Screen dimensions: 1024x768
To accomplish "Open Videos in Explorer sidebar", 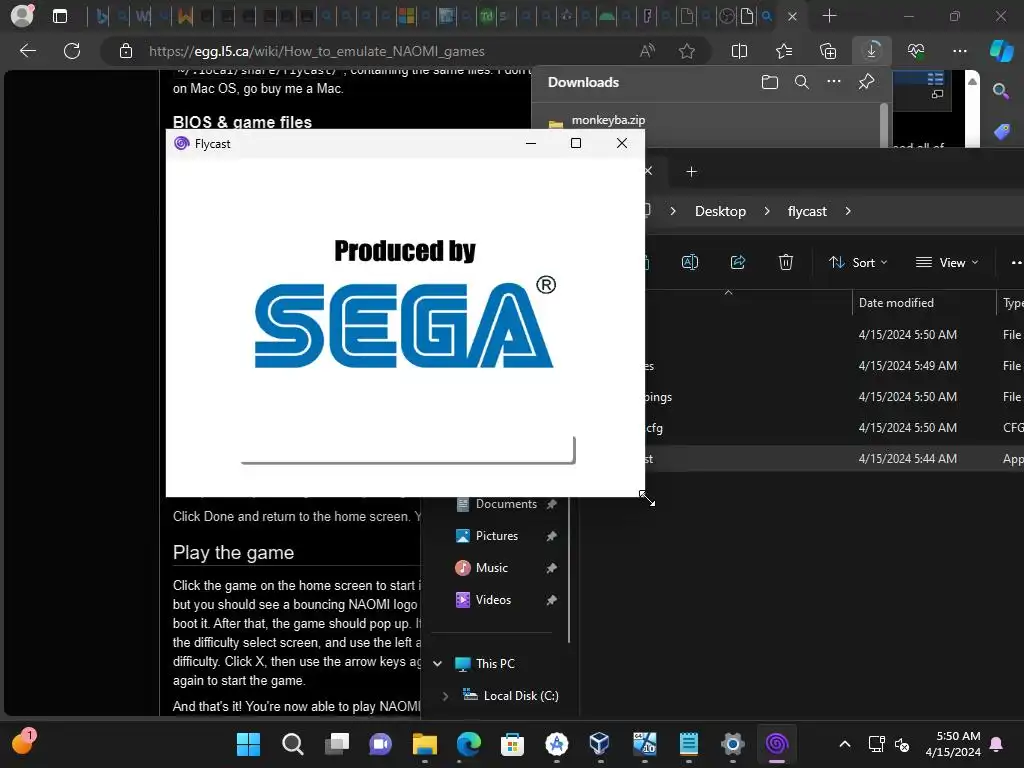I will tap(493, 600).
